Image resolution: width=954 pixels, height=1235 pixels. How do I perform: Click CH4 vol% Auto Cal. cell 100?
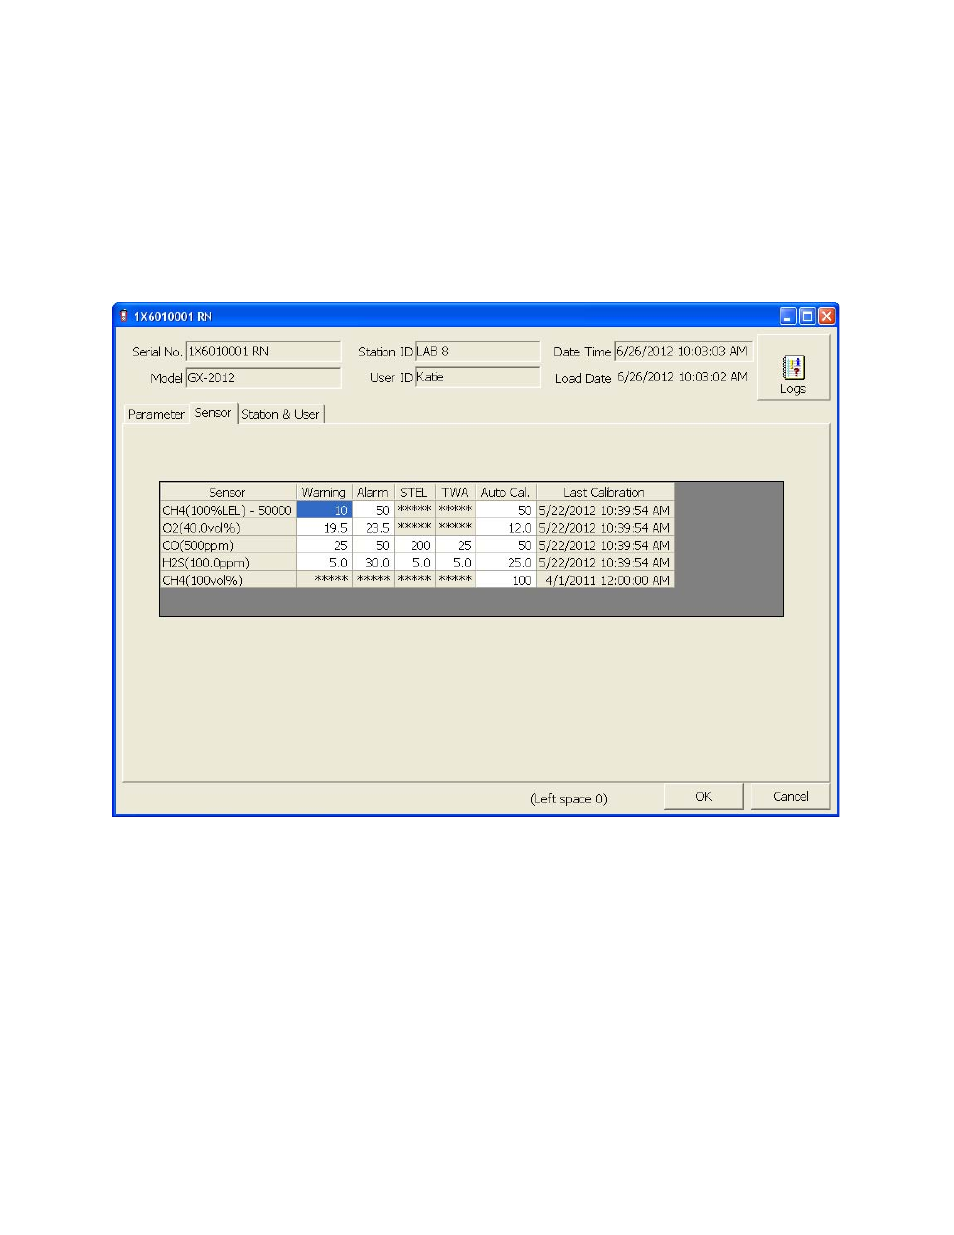[x=505, y=580]
